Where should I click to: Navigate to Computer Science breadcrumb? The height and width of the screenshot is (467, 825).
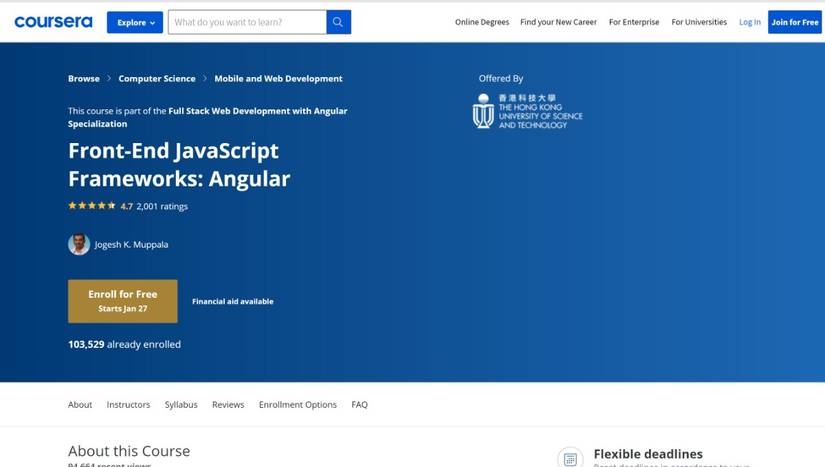pyautogui.click(x=157, y=78)
